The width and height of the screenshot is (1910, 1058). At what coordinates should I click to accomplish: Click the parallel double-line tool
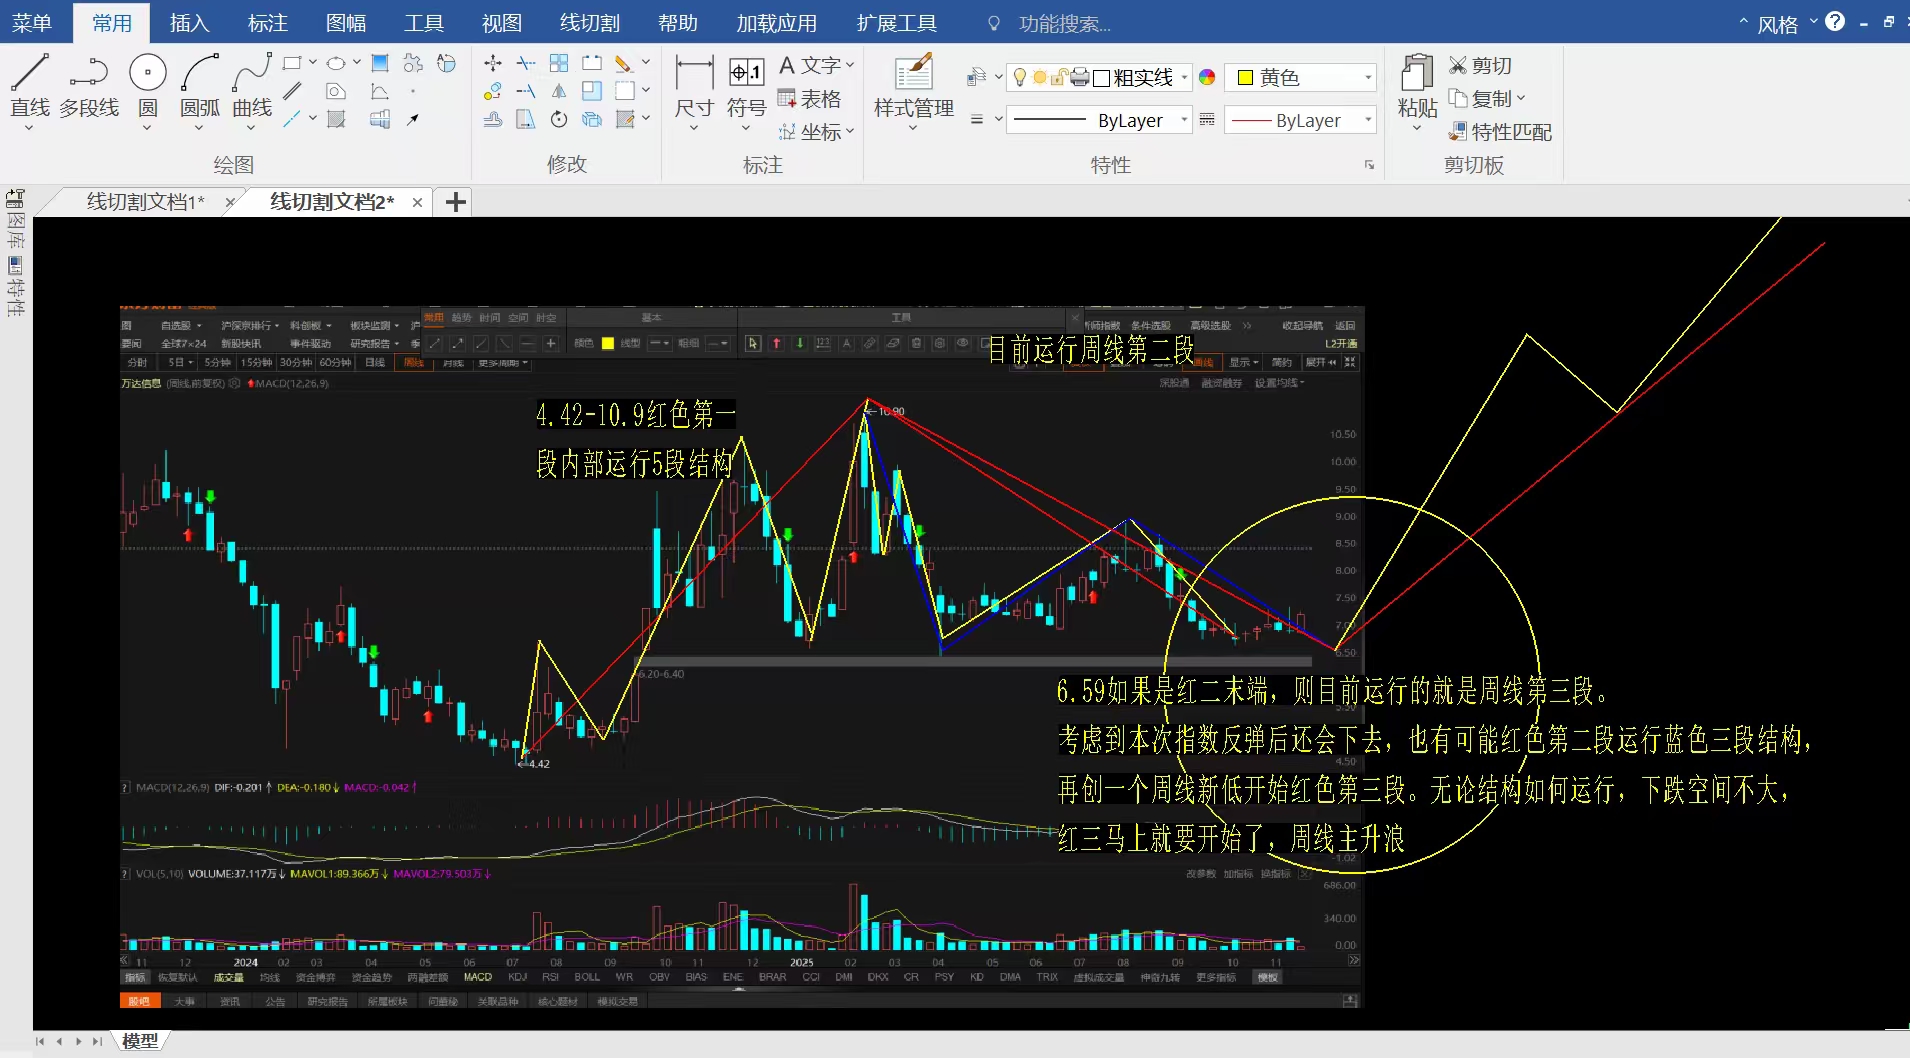click(x=292, y=92)
